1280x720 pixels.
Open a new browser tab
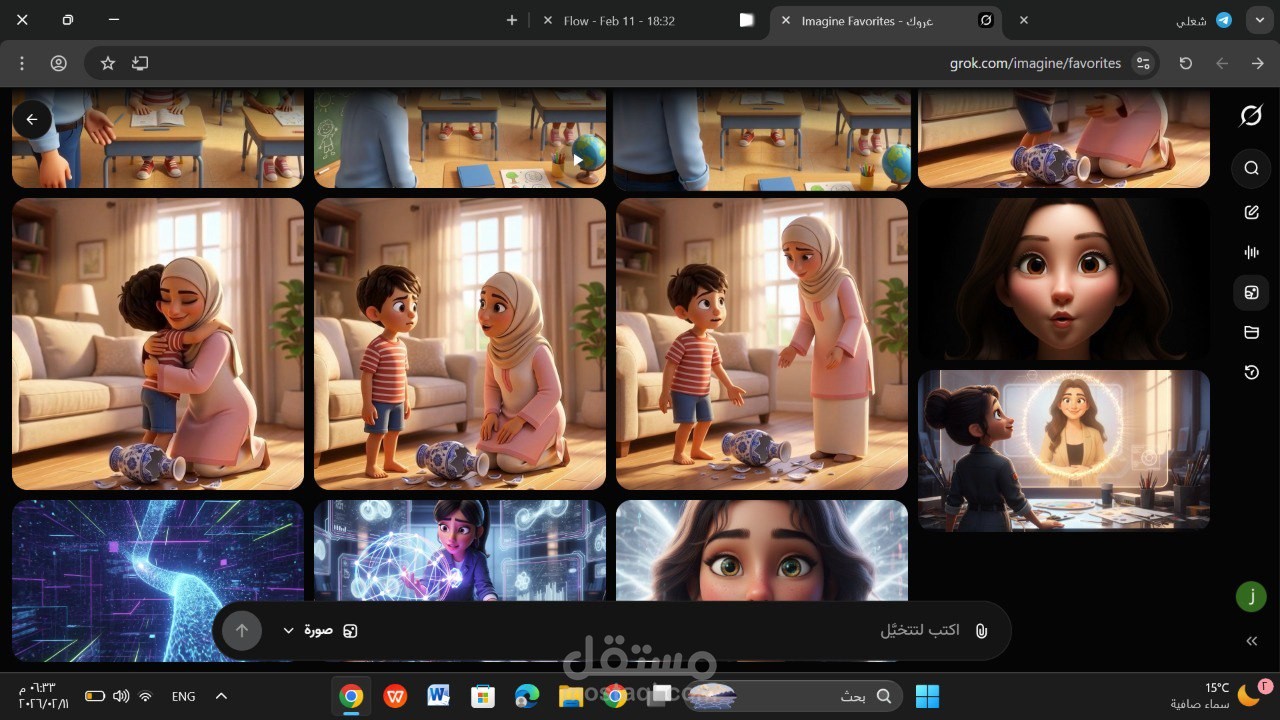pos(512,21)
